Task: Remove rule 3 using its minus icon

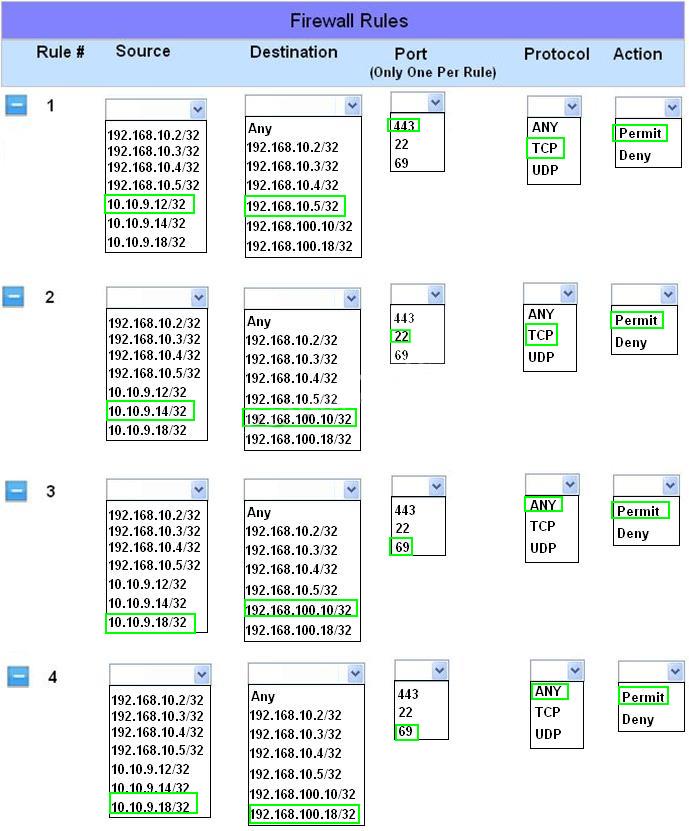Action: 16,490
